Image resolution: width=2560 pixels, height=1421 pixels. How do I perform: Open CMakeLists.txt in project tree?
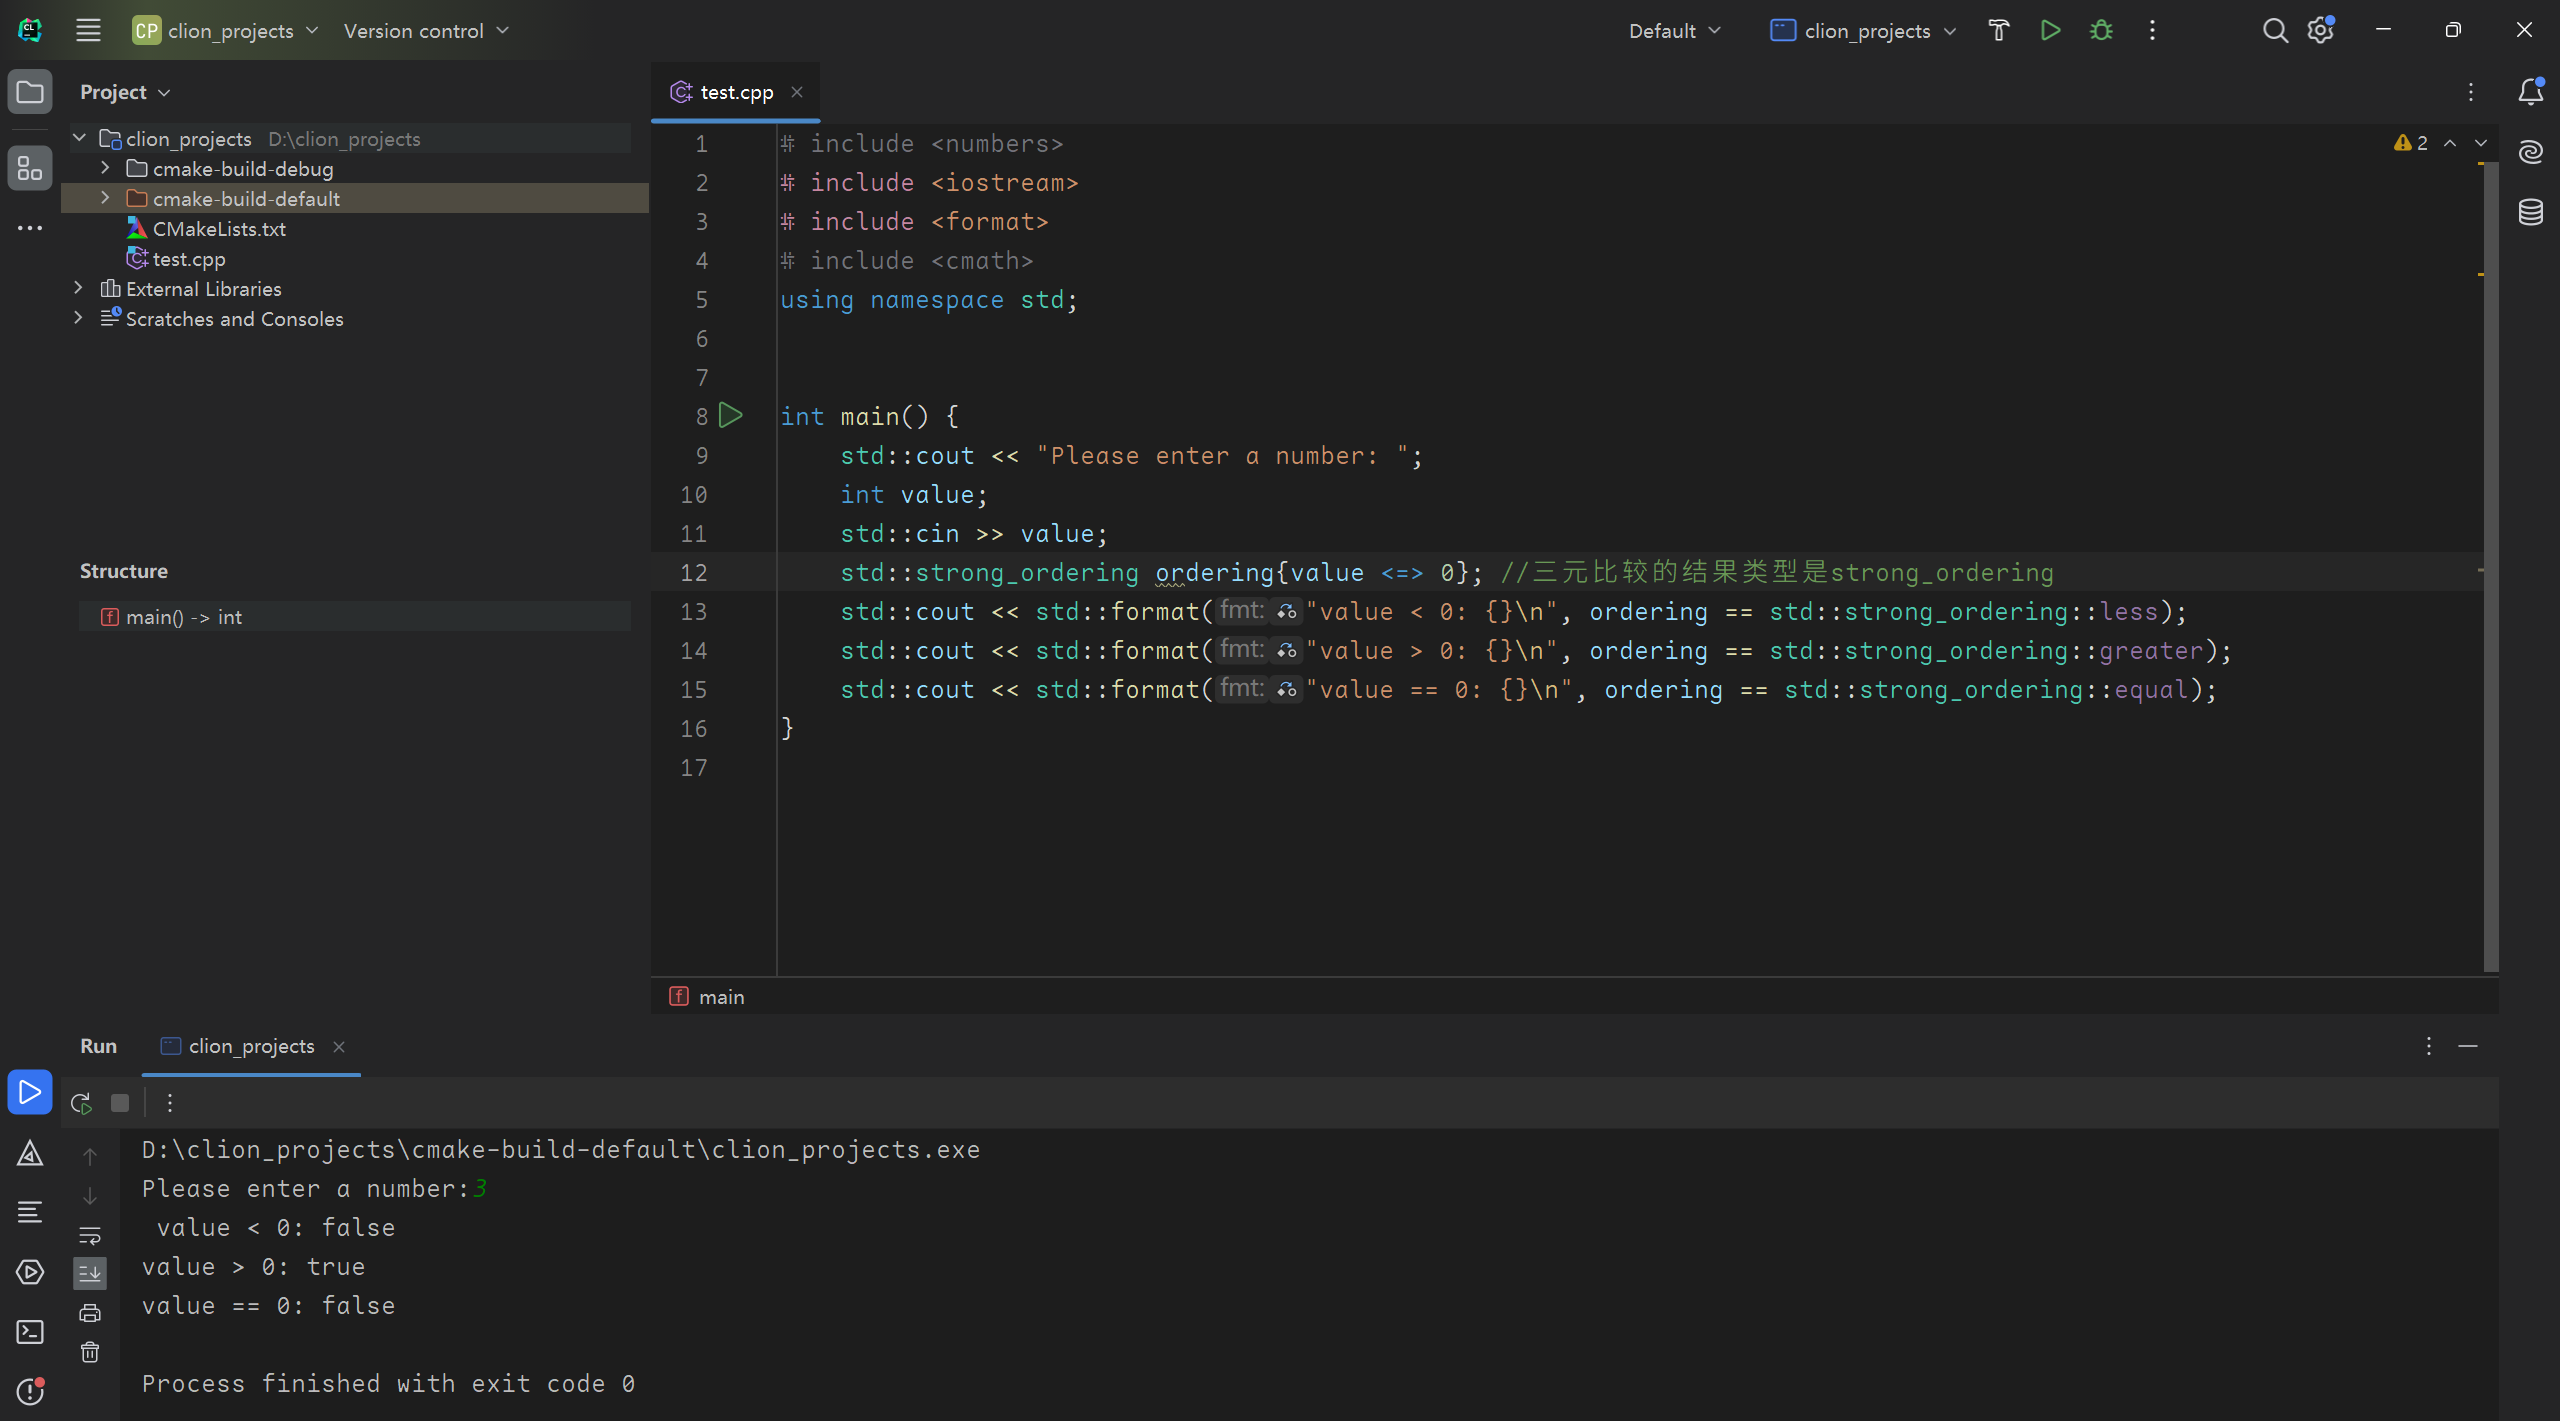[x=219, y=229]
